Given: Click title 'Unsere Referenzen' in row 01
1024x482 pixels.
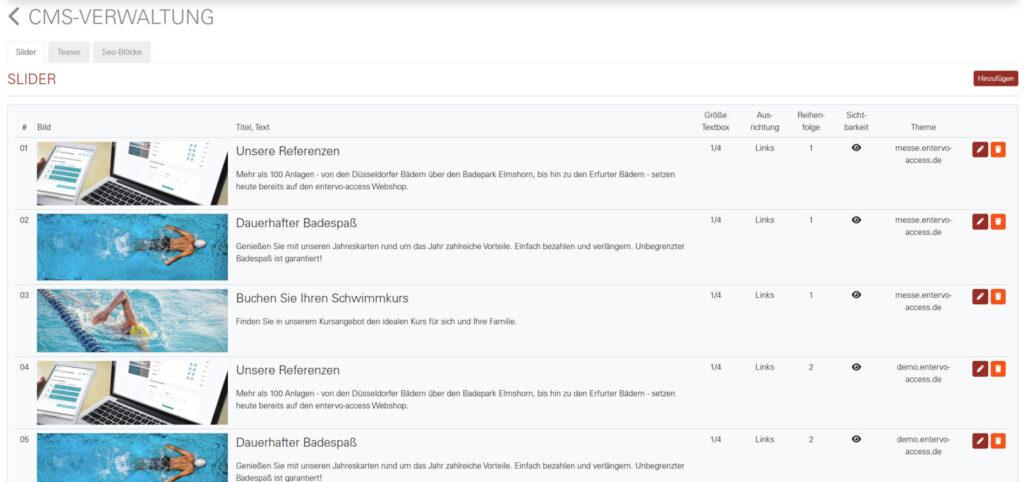Looking at the screenshot, I should pyautogui.click(x=287, y=151).
